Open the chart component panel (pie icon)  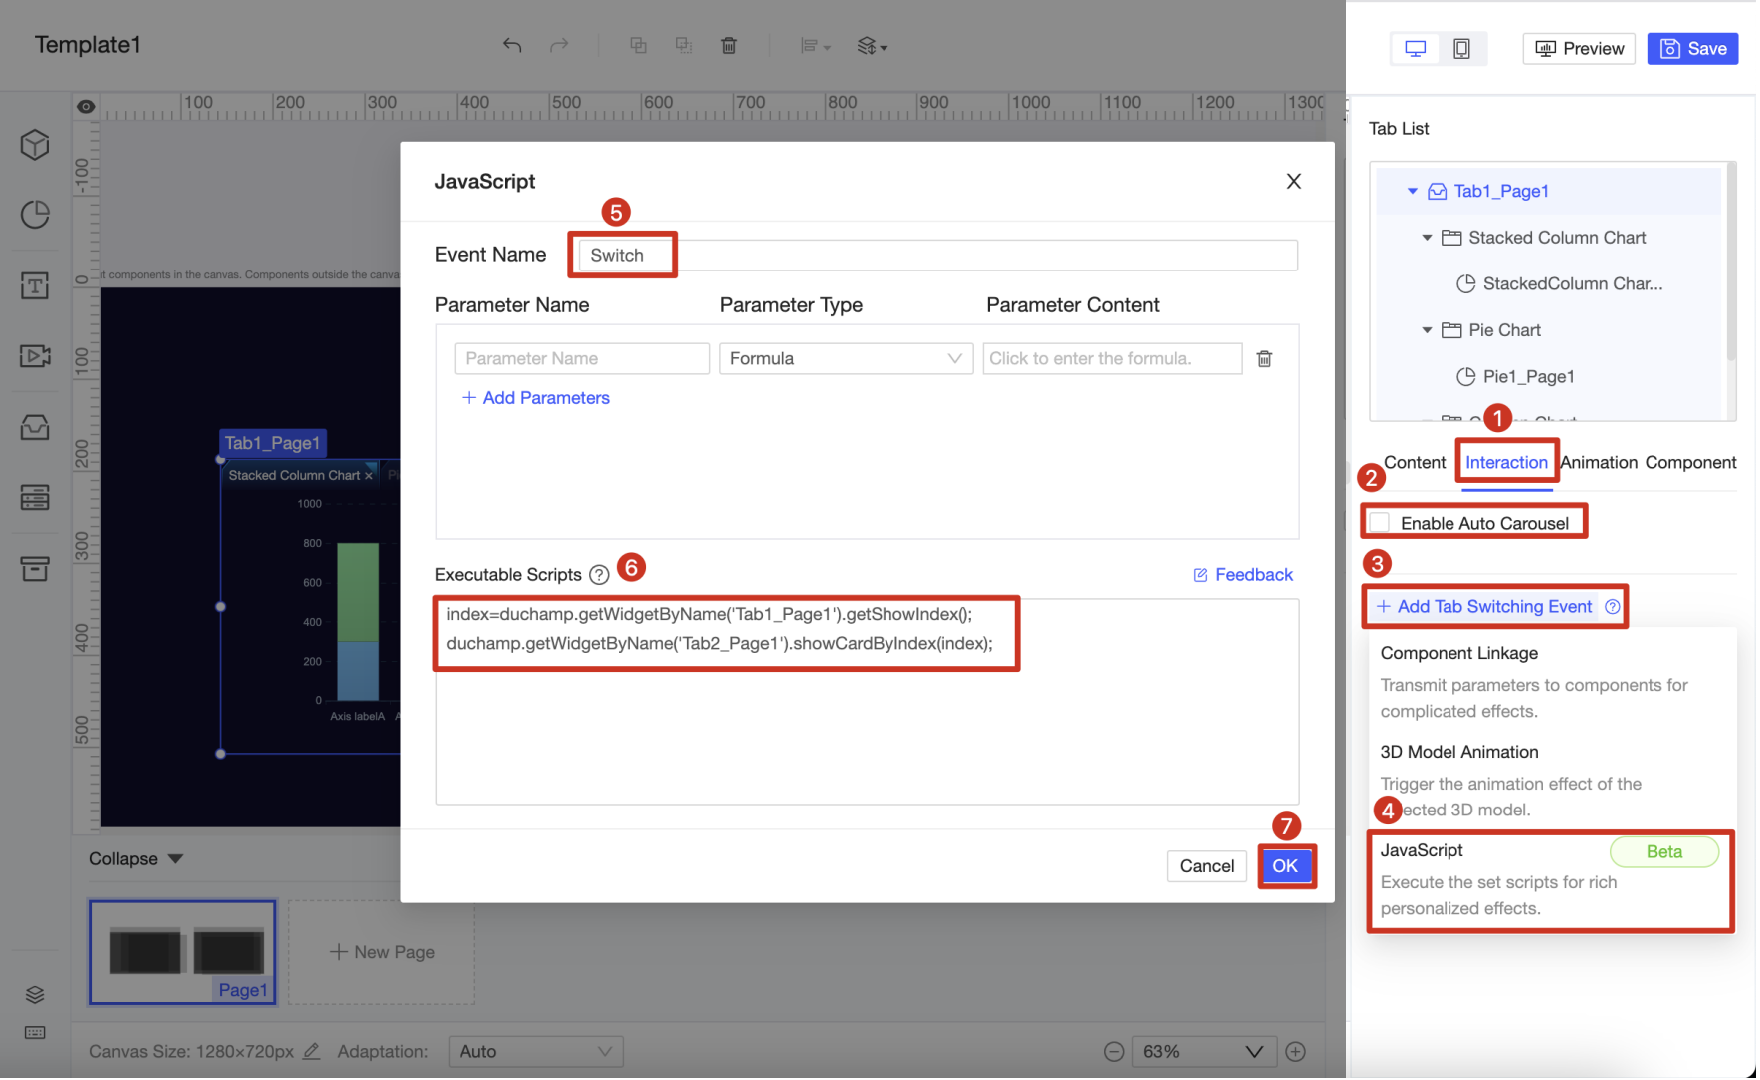[34, 214]
